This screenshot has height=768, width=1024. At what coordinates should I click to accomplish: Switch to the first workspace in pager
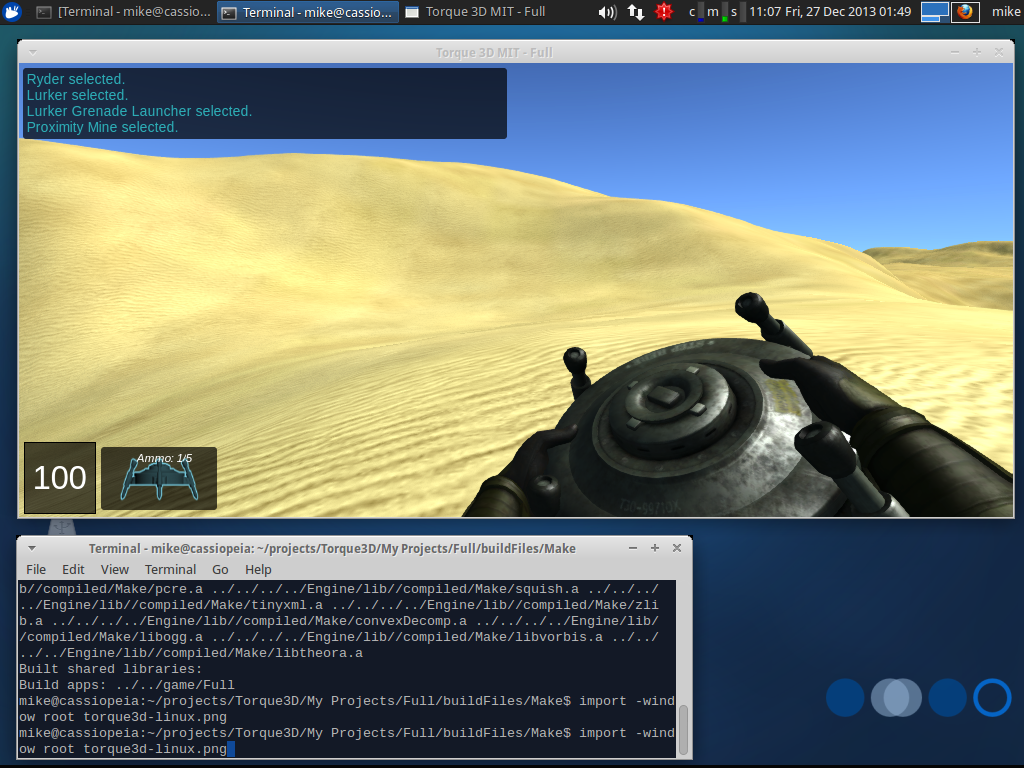click(935, 12)
